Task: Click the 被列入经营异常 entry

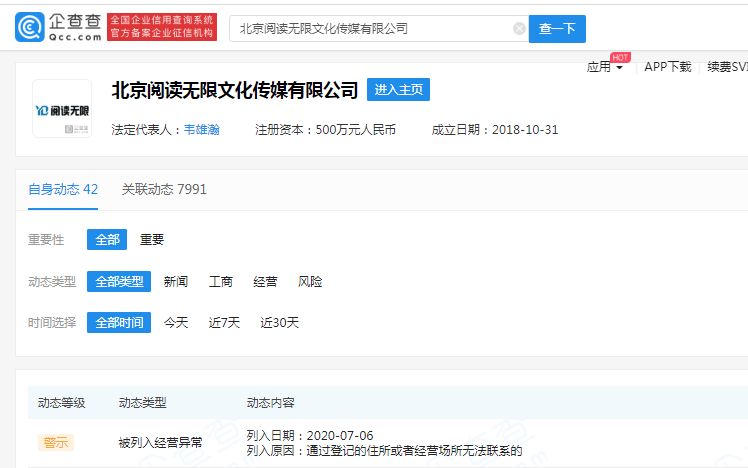Action: tap(160, 443)
